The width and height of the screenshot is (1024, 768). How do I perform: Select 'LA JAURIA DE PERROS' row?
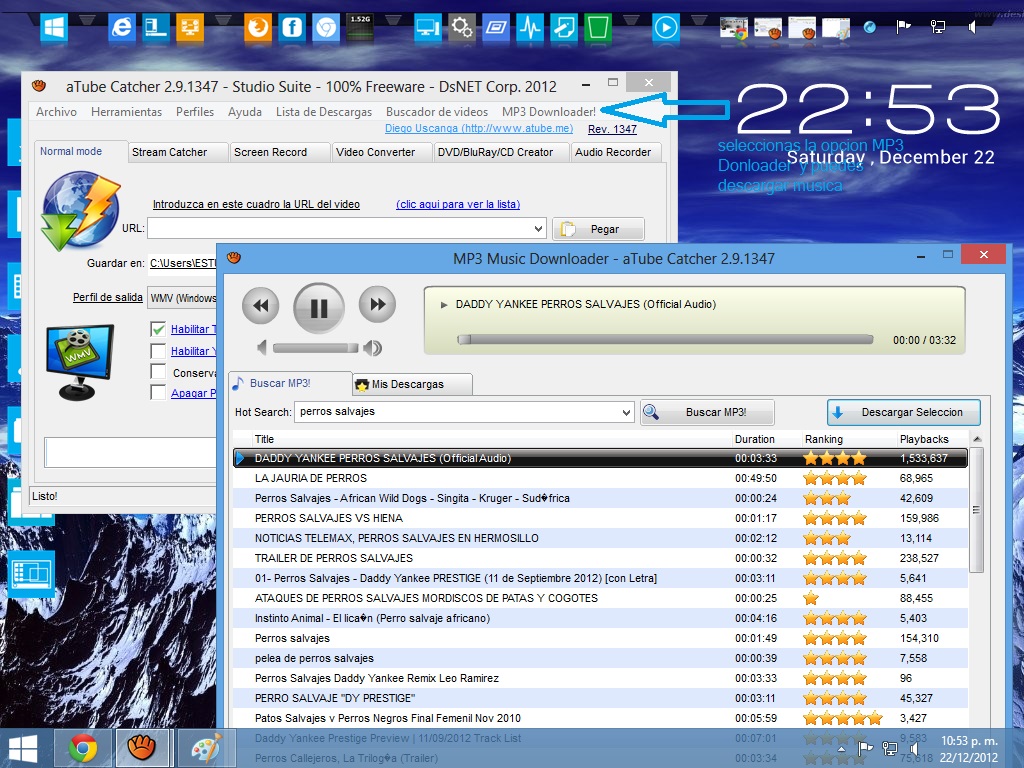pos(600,478)
